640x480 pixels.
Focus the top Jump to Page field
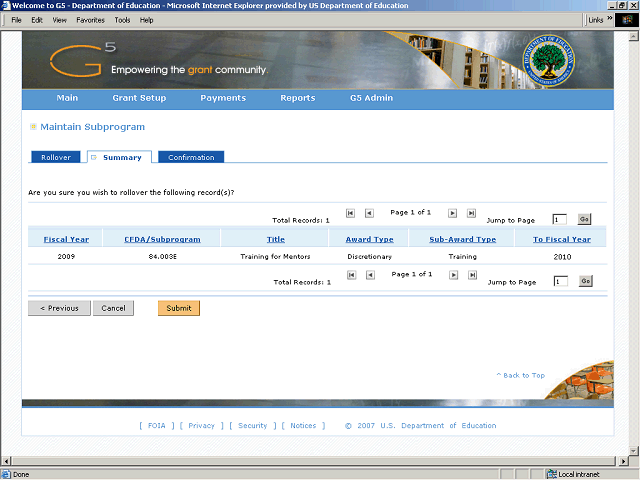(x=560, y=220)
